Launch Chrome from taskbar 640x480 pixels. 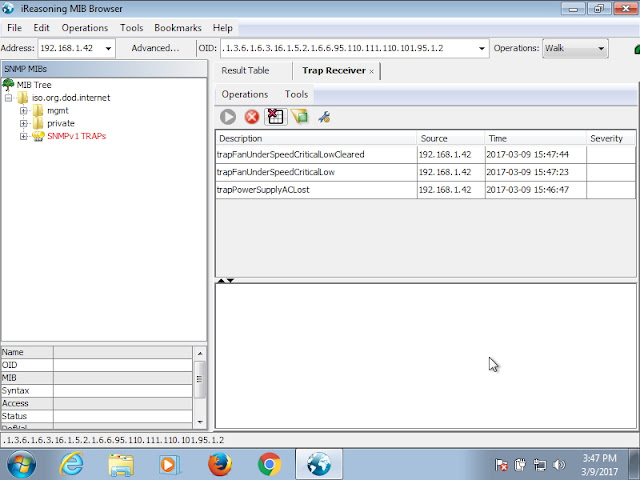(269, 464)
